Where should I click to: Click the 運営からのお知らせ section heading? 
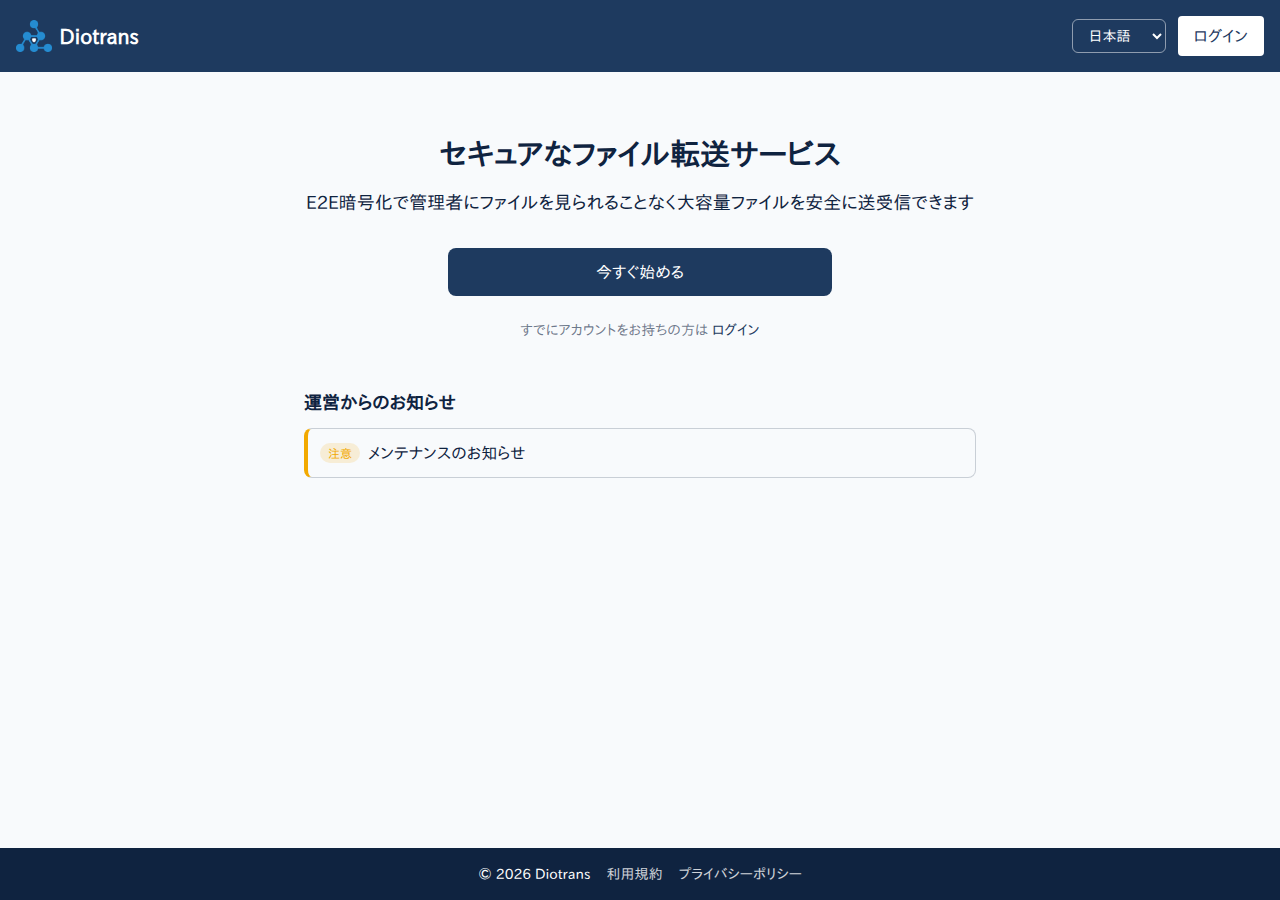(x=380, y=402)
